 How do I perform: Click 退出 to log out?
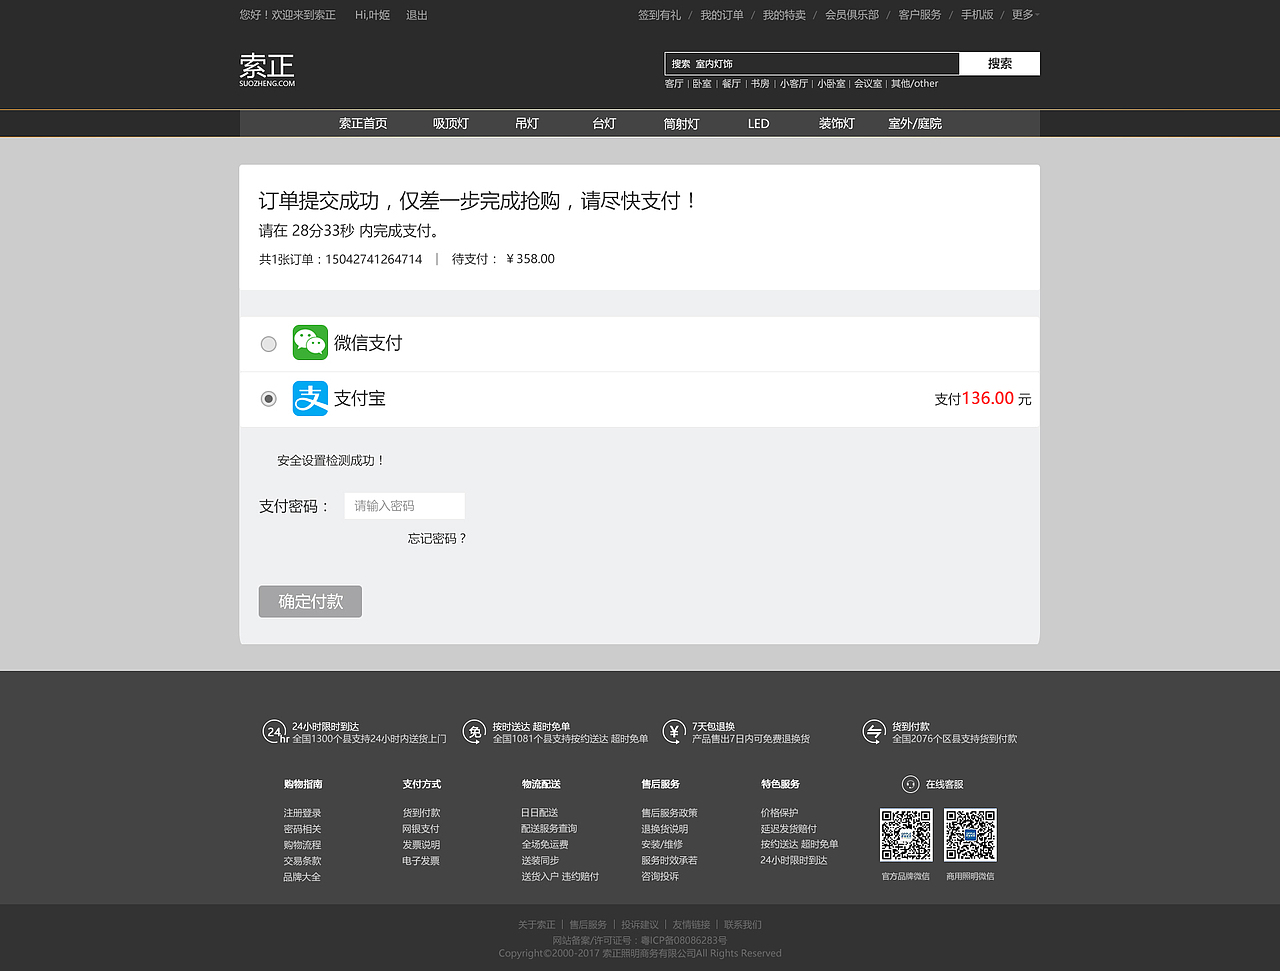click(417, 15)
